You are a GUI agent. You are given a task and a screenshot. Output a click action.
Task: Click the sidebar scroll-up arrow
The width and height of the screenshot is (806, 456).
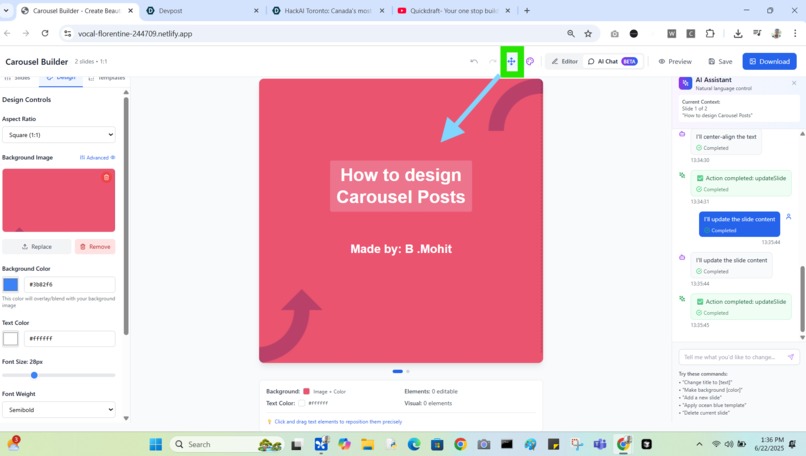(126, 93)
